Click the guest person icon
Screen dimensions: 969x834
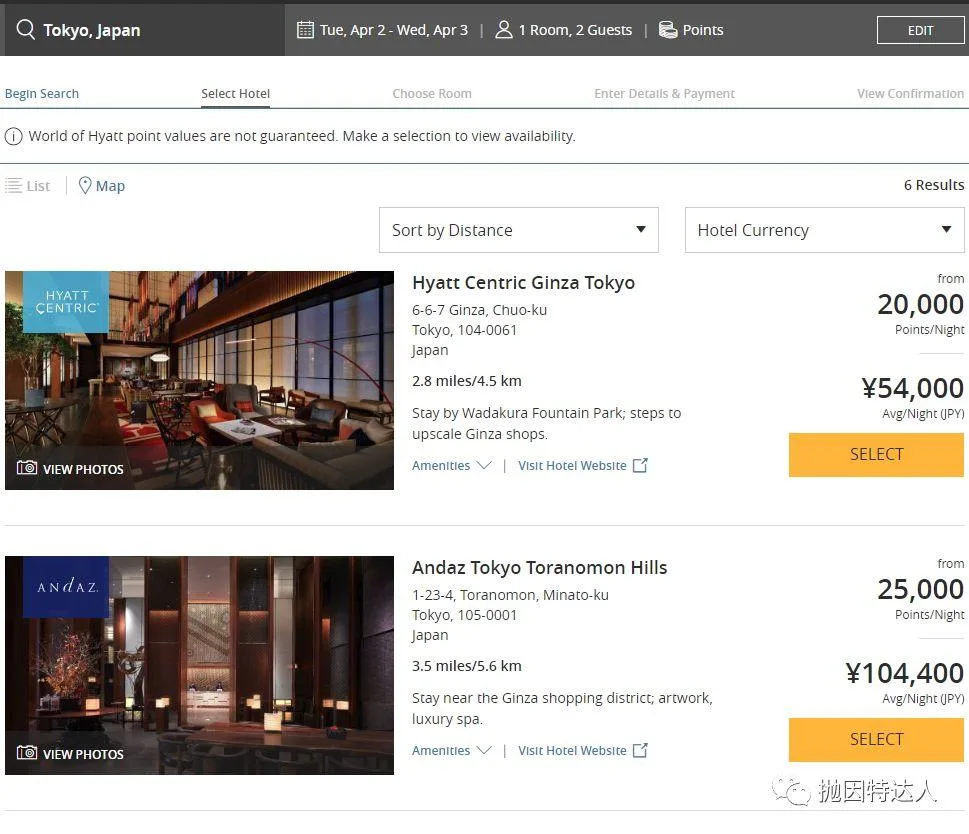[x=504, y=30]
